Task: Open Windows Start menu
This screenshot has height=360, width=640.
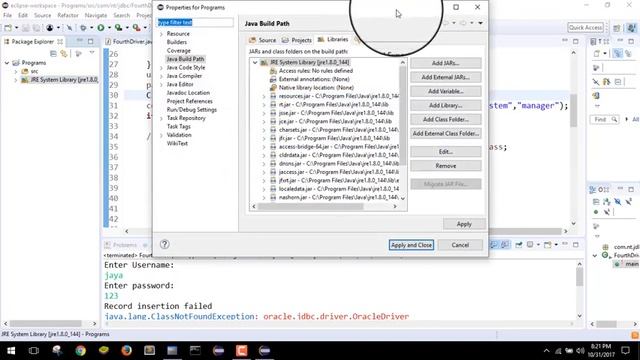Action: click(x=11, y=350)
